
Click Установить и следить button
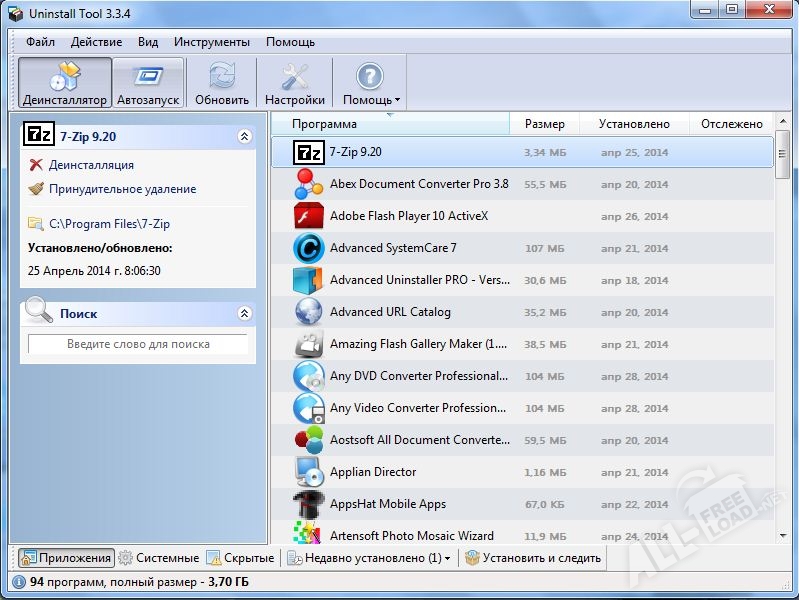(x=532, y=558)
